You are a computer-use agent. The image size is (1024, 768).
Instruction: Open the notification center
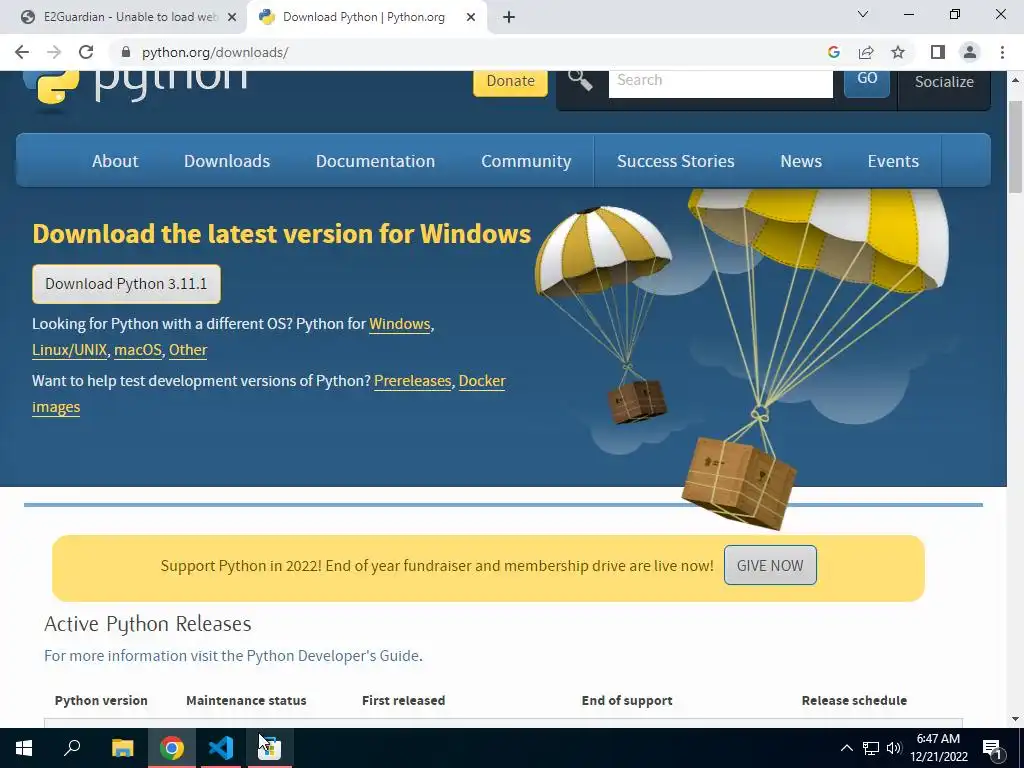992,749
